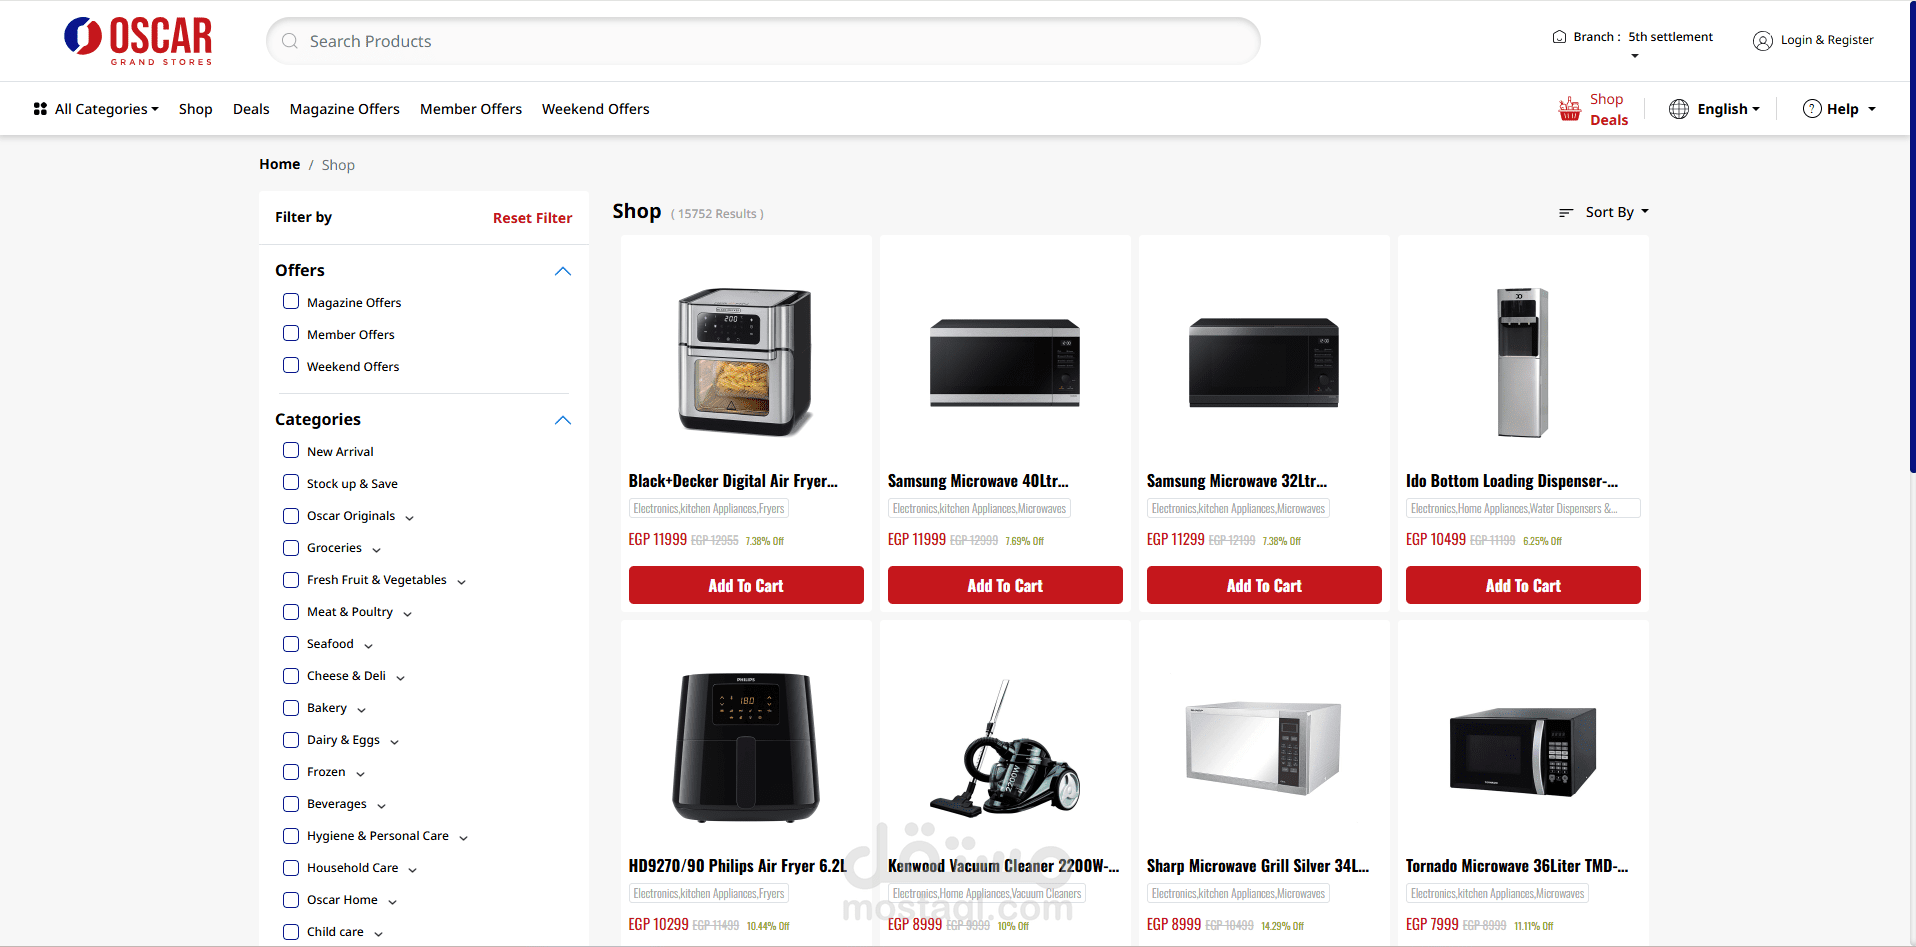Open the Black+Decker Air Fryer image
1916x947 pixels.
[x=746, y=362]
